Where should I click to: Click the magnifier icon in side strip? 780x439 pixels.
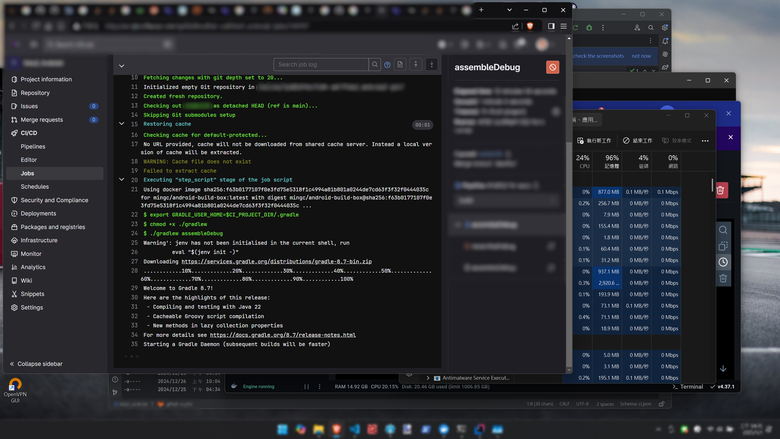723,230
